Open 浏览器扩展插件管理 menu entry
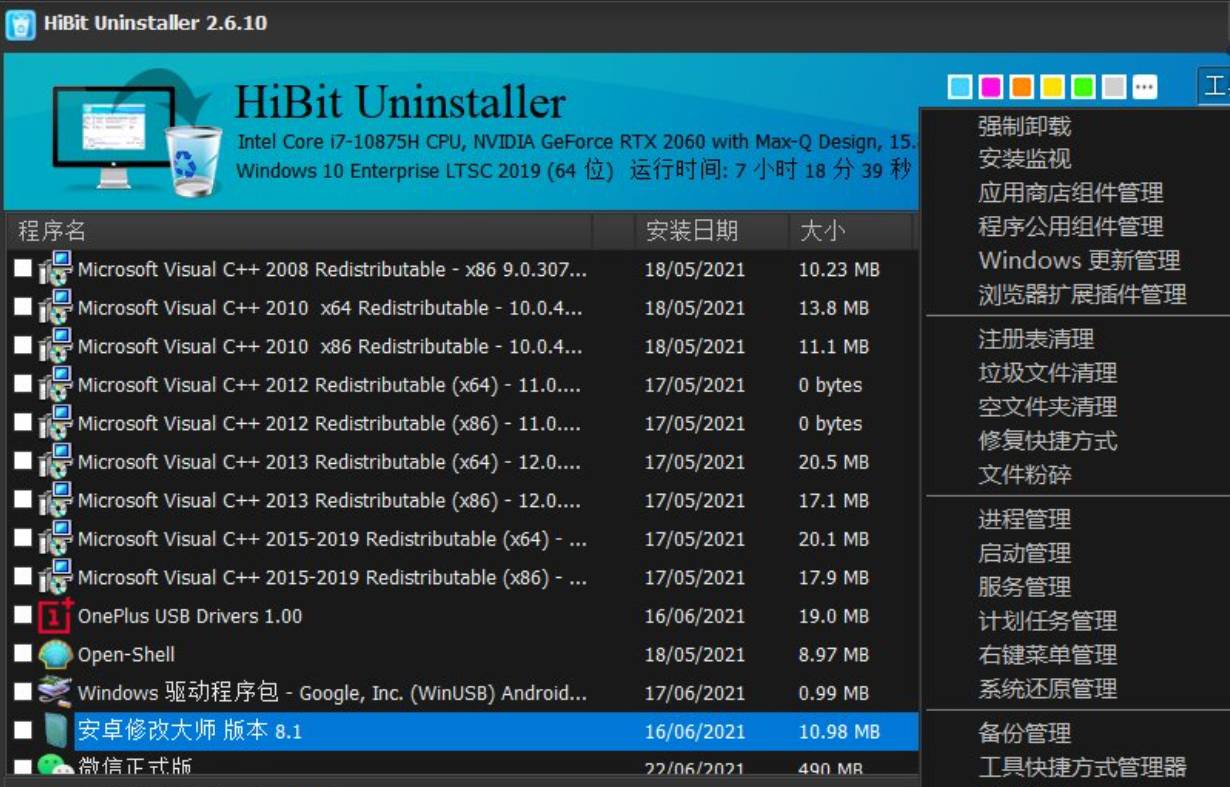Screen dimensions: 1230x787 point(1082,295)
